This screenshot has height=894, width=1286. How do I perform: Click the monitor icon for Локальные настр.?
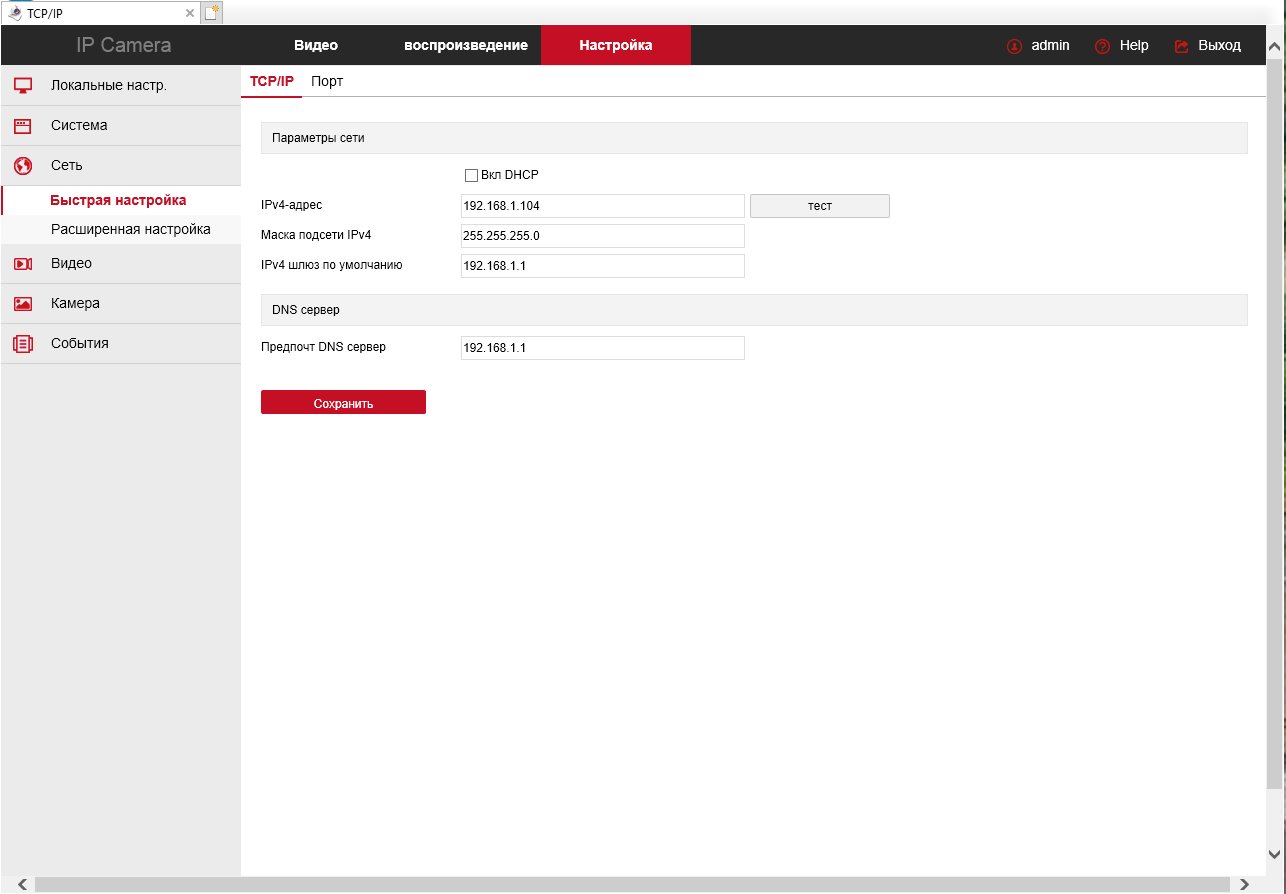pyautogui.click(x=23, y=86)
